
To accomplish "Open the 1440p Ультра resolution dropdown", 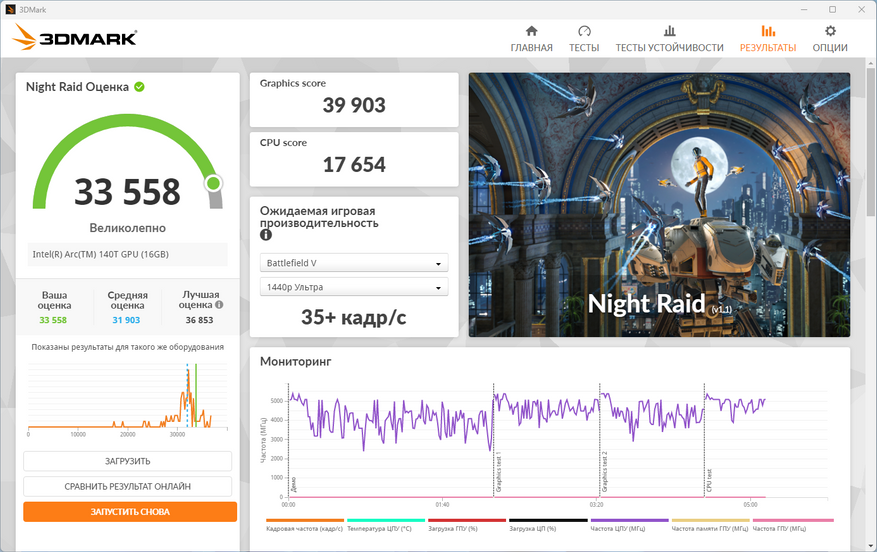I will click(x=353, y=288).
